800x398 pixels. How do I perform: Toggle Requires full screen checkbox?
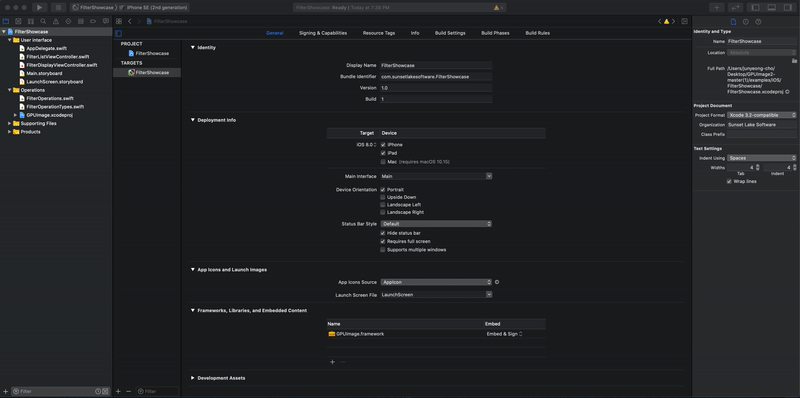(383, 241)
